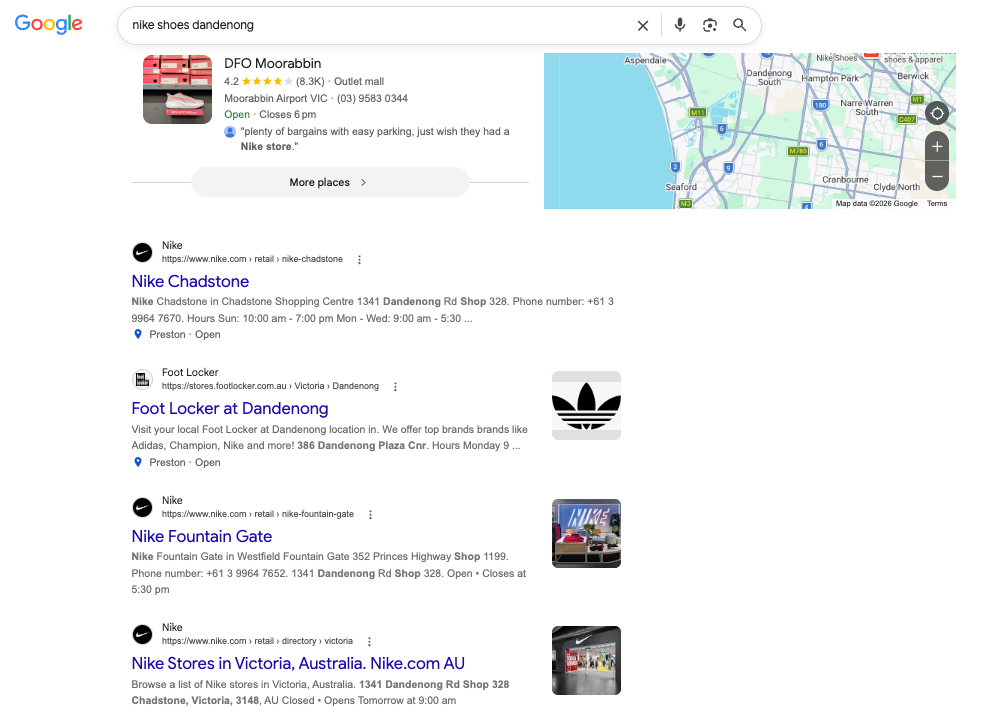Click Clyde North label on the map

tap(897, 187)
